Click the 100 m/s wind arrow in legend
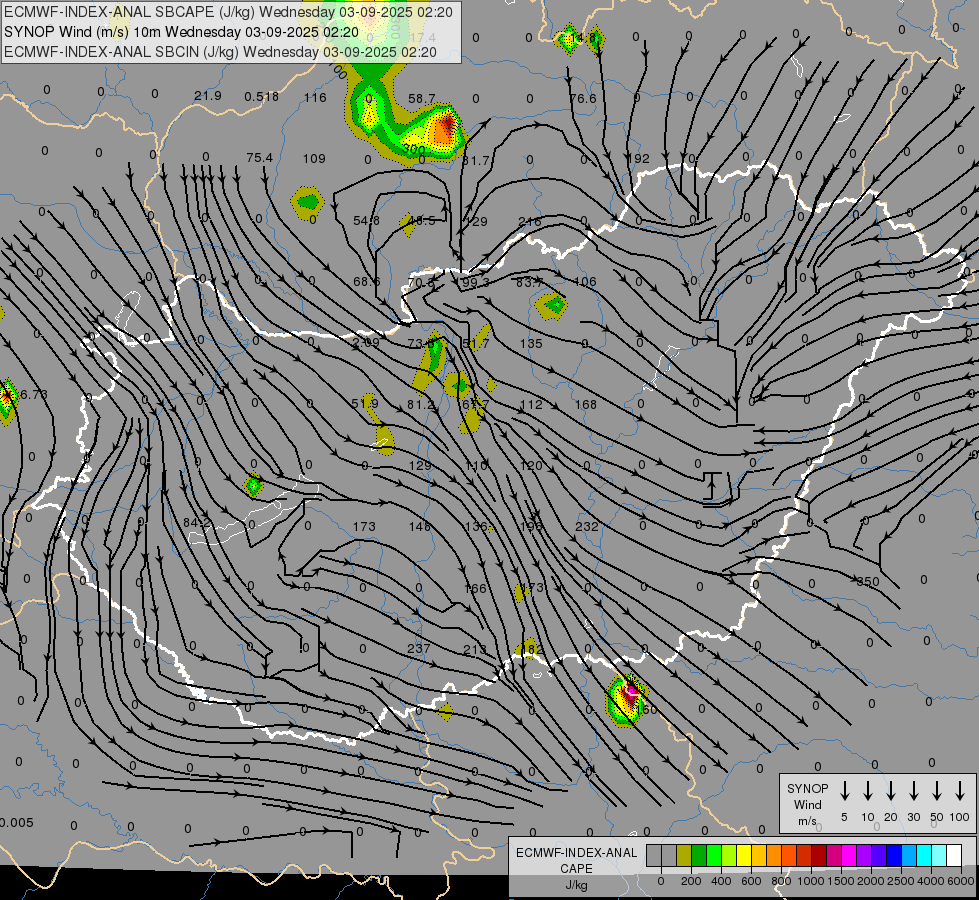 click(x=960, y=790)
